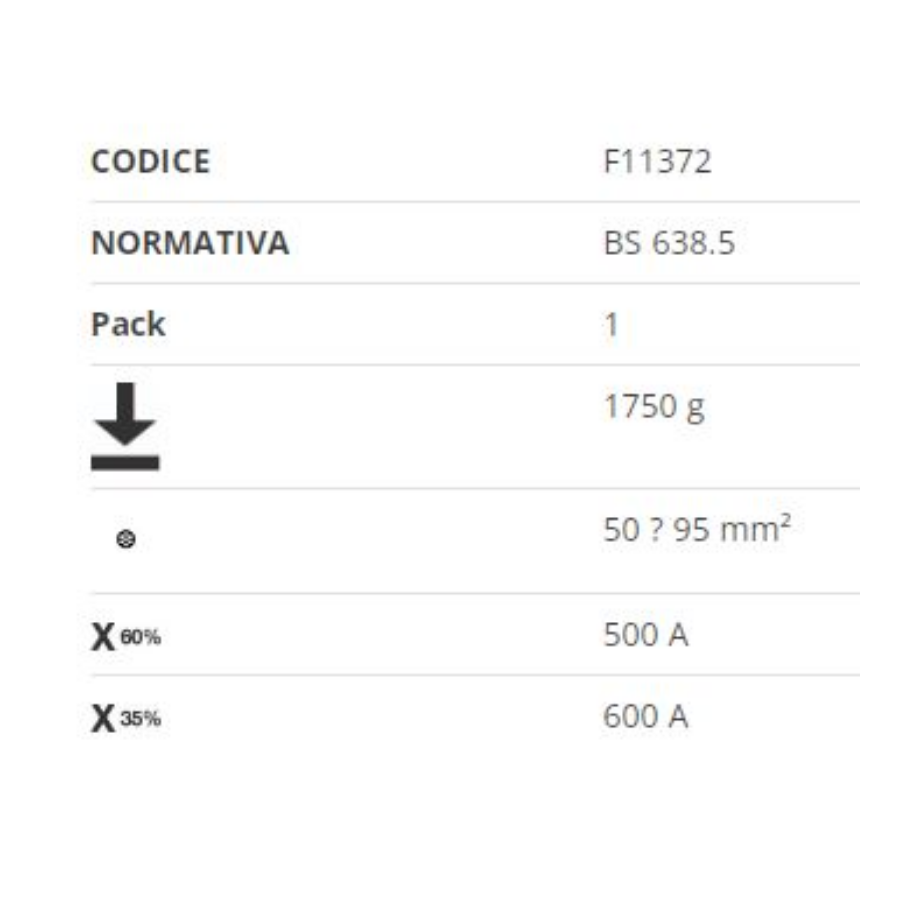
Task: Click the 1750 g weight value
Action: click(x=654, y=408)
